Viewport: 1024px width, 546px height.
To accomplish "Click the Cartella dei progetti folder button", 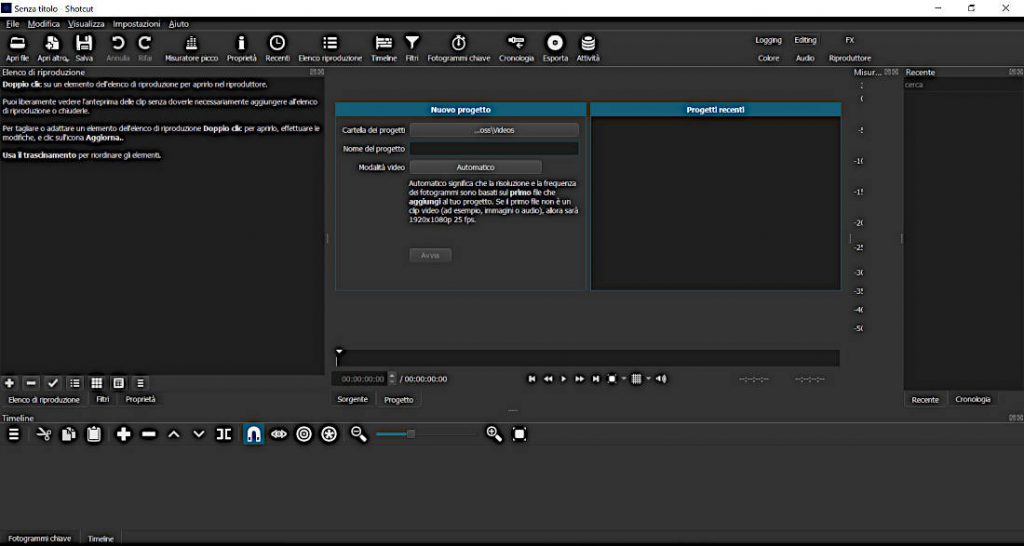I will click(494, 130).
